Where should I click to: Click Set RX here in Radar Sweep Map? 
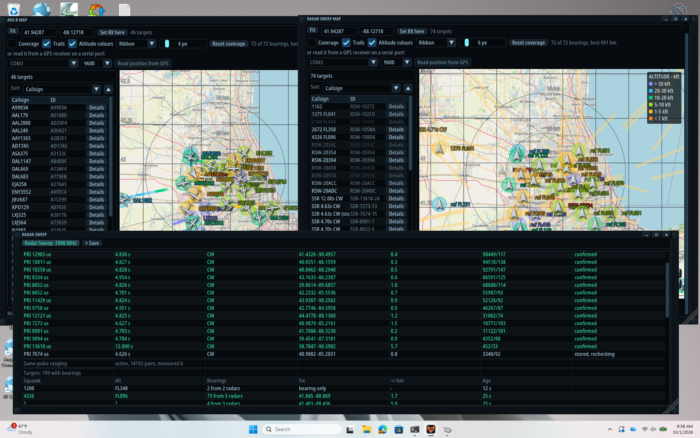412,31
